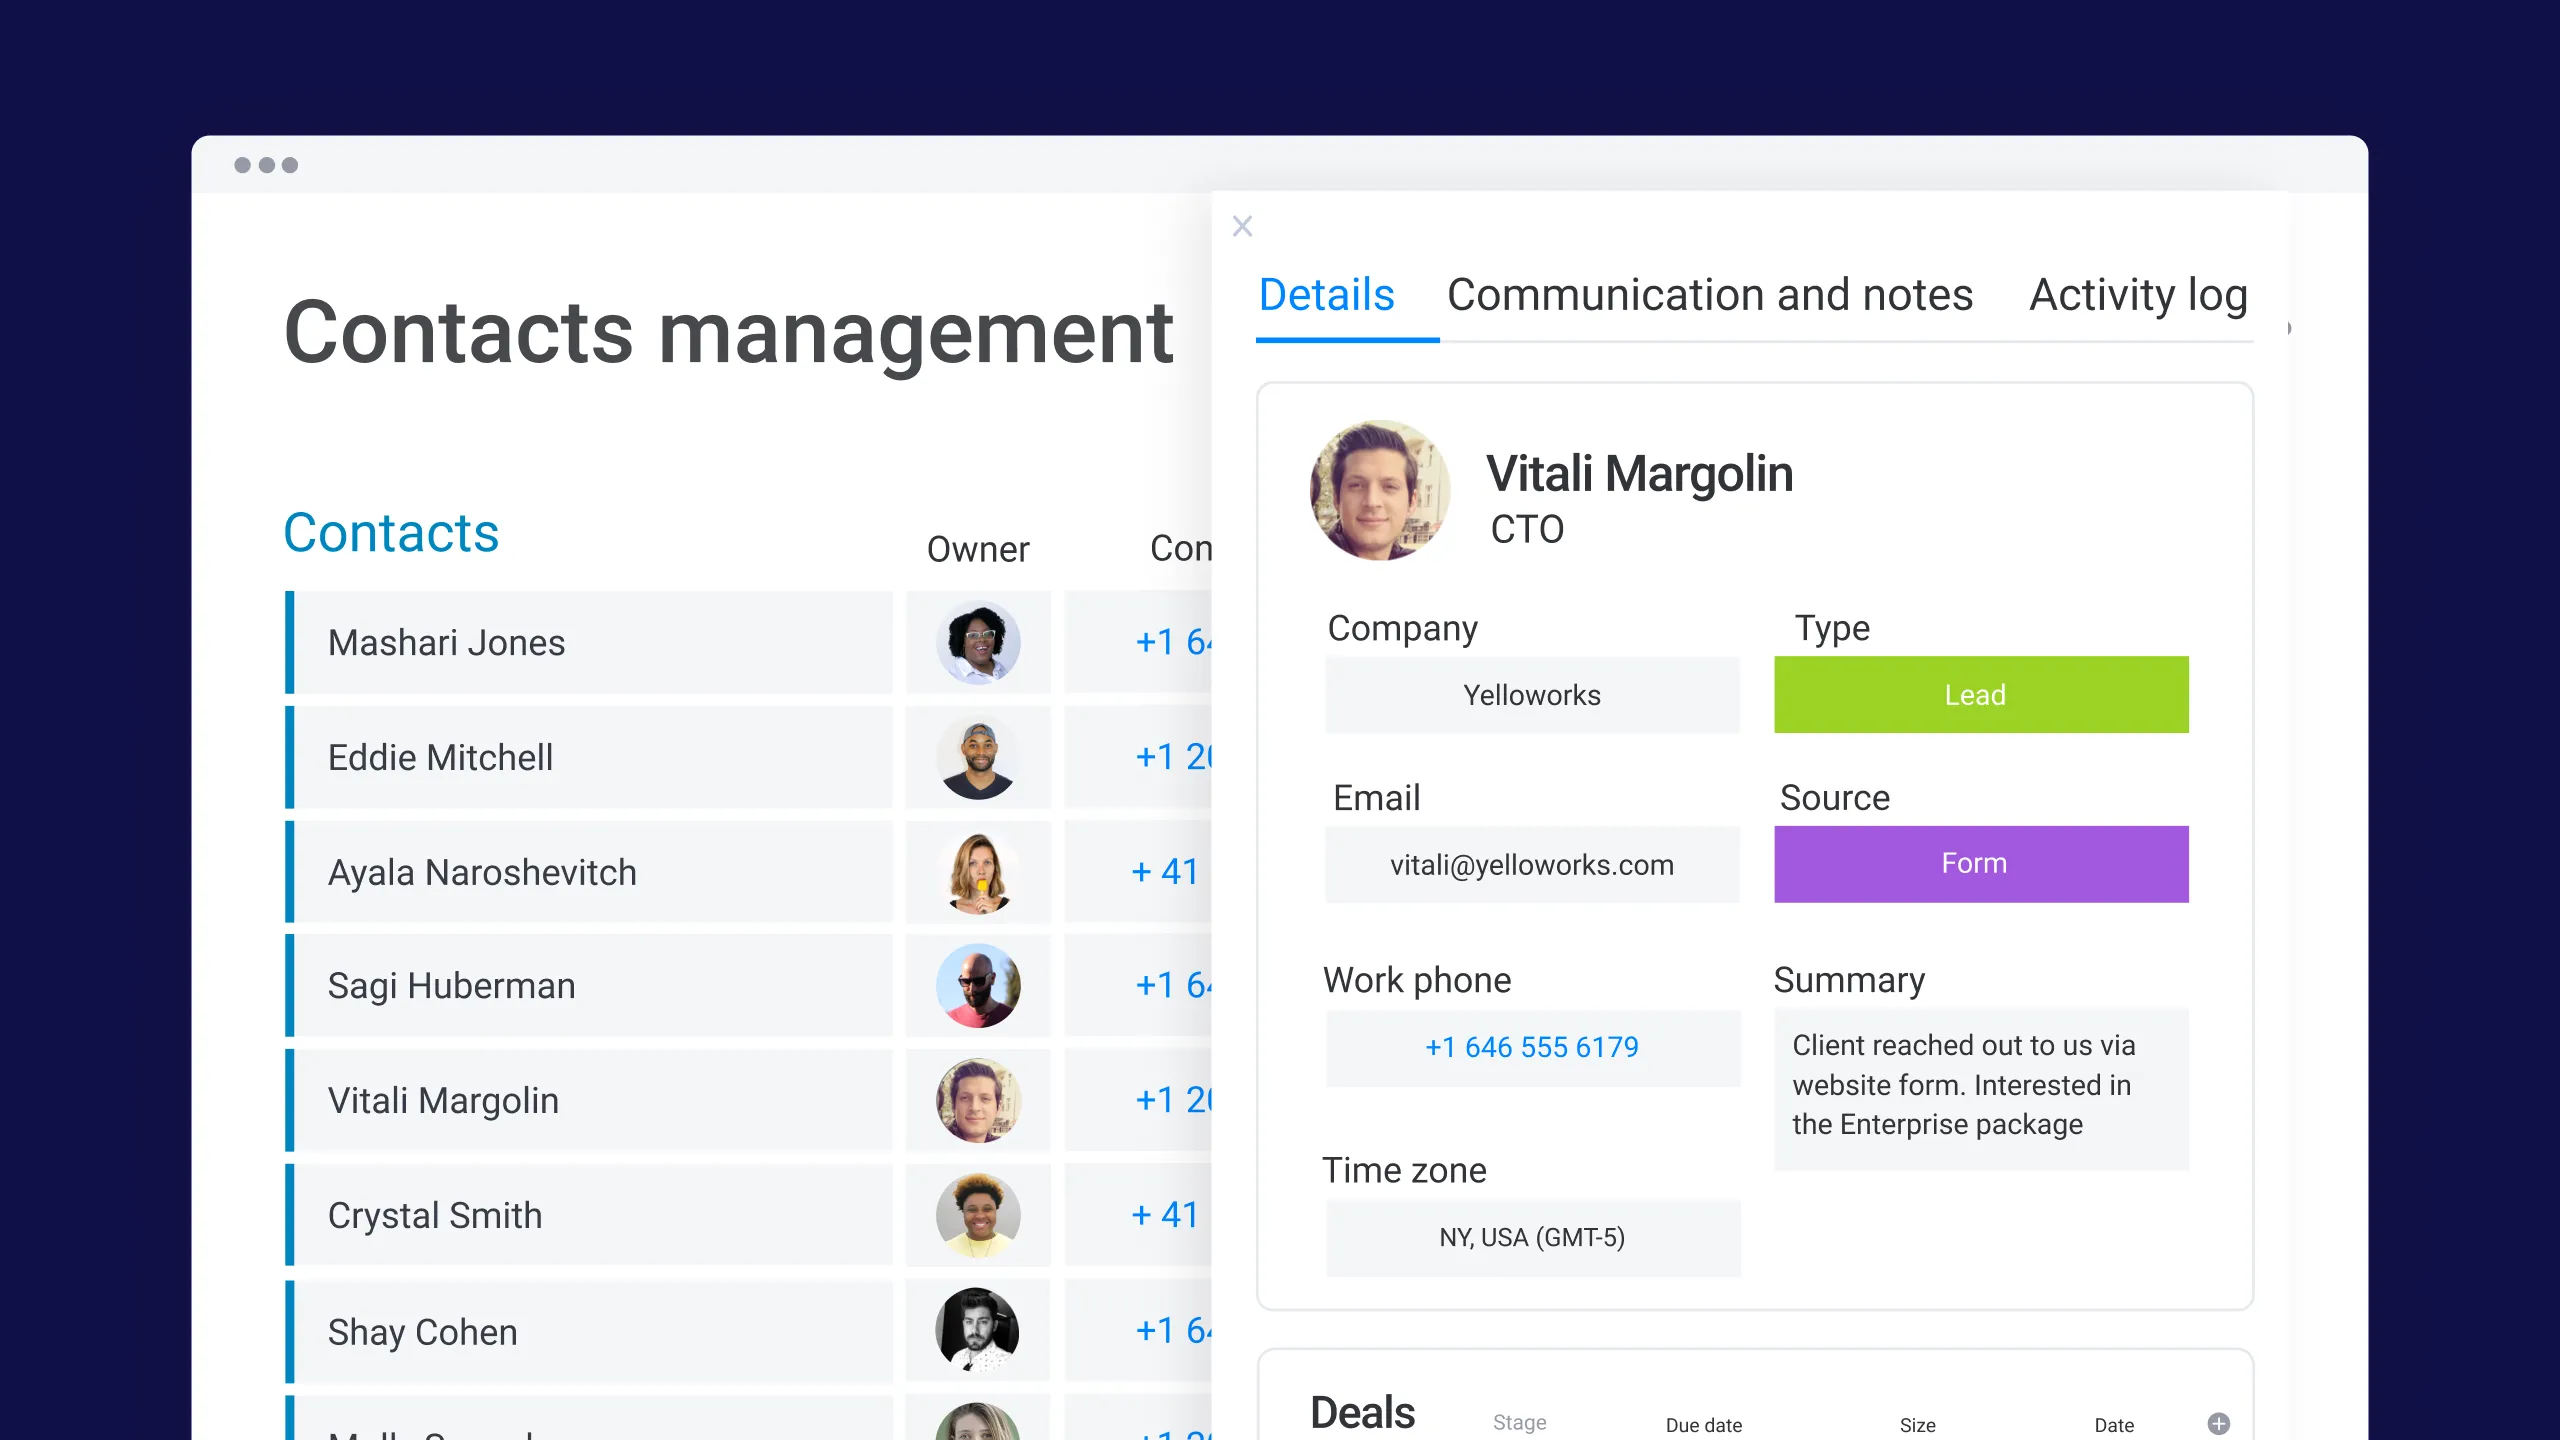Image resolution: width=2560 pixels, height=1440 pixels.
Task: Click Mashari Jones owner avatar
Action: (x=978, y=642)
